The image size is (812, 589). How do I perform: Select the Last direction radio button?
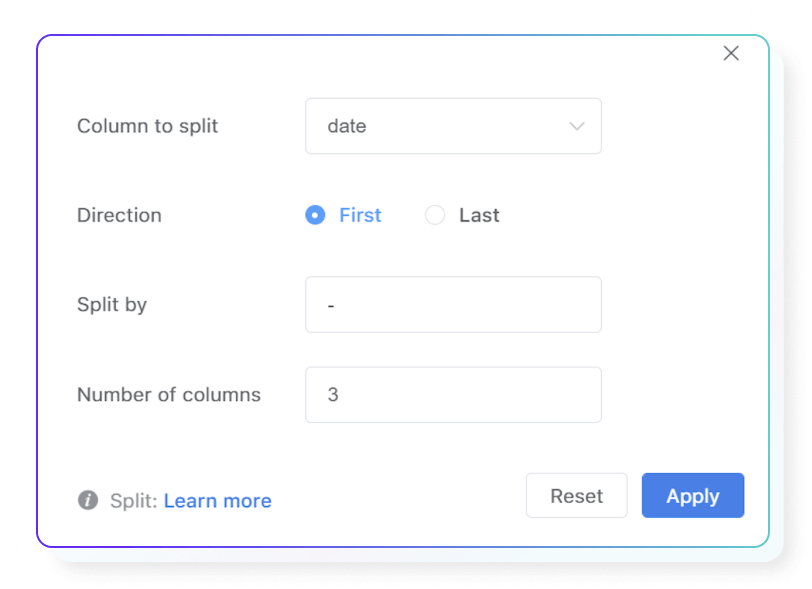[x=435, y=215]
